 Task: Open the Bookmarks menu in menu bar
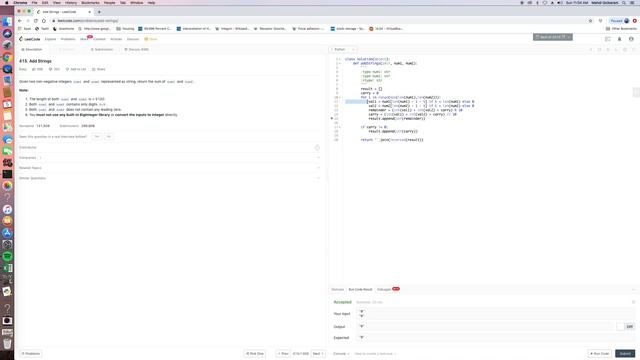click(90, 3)
